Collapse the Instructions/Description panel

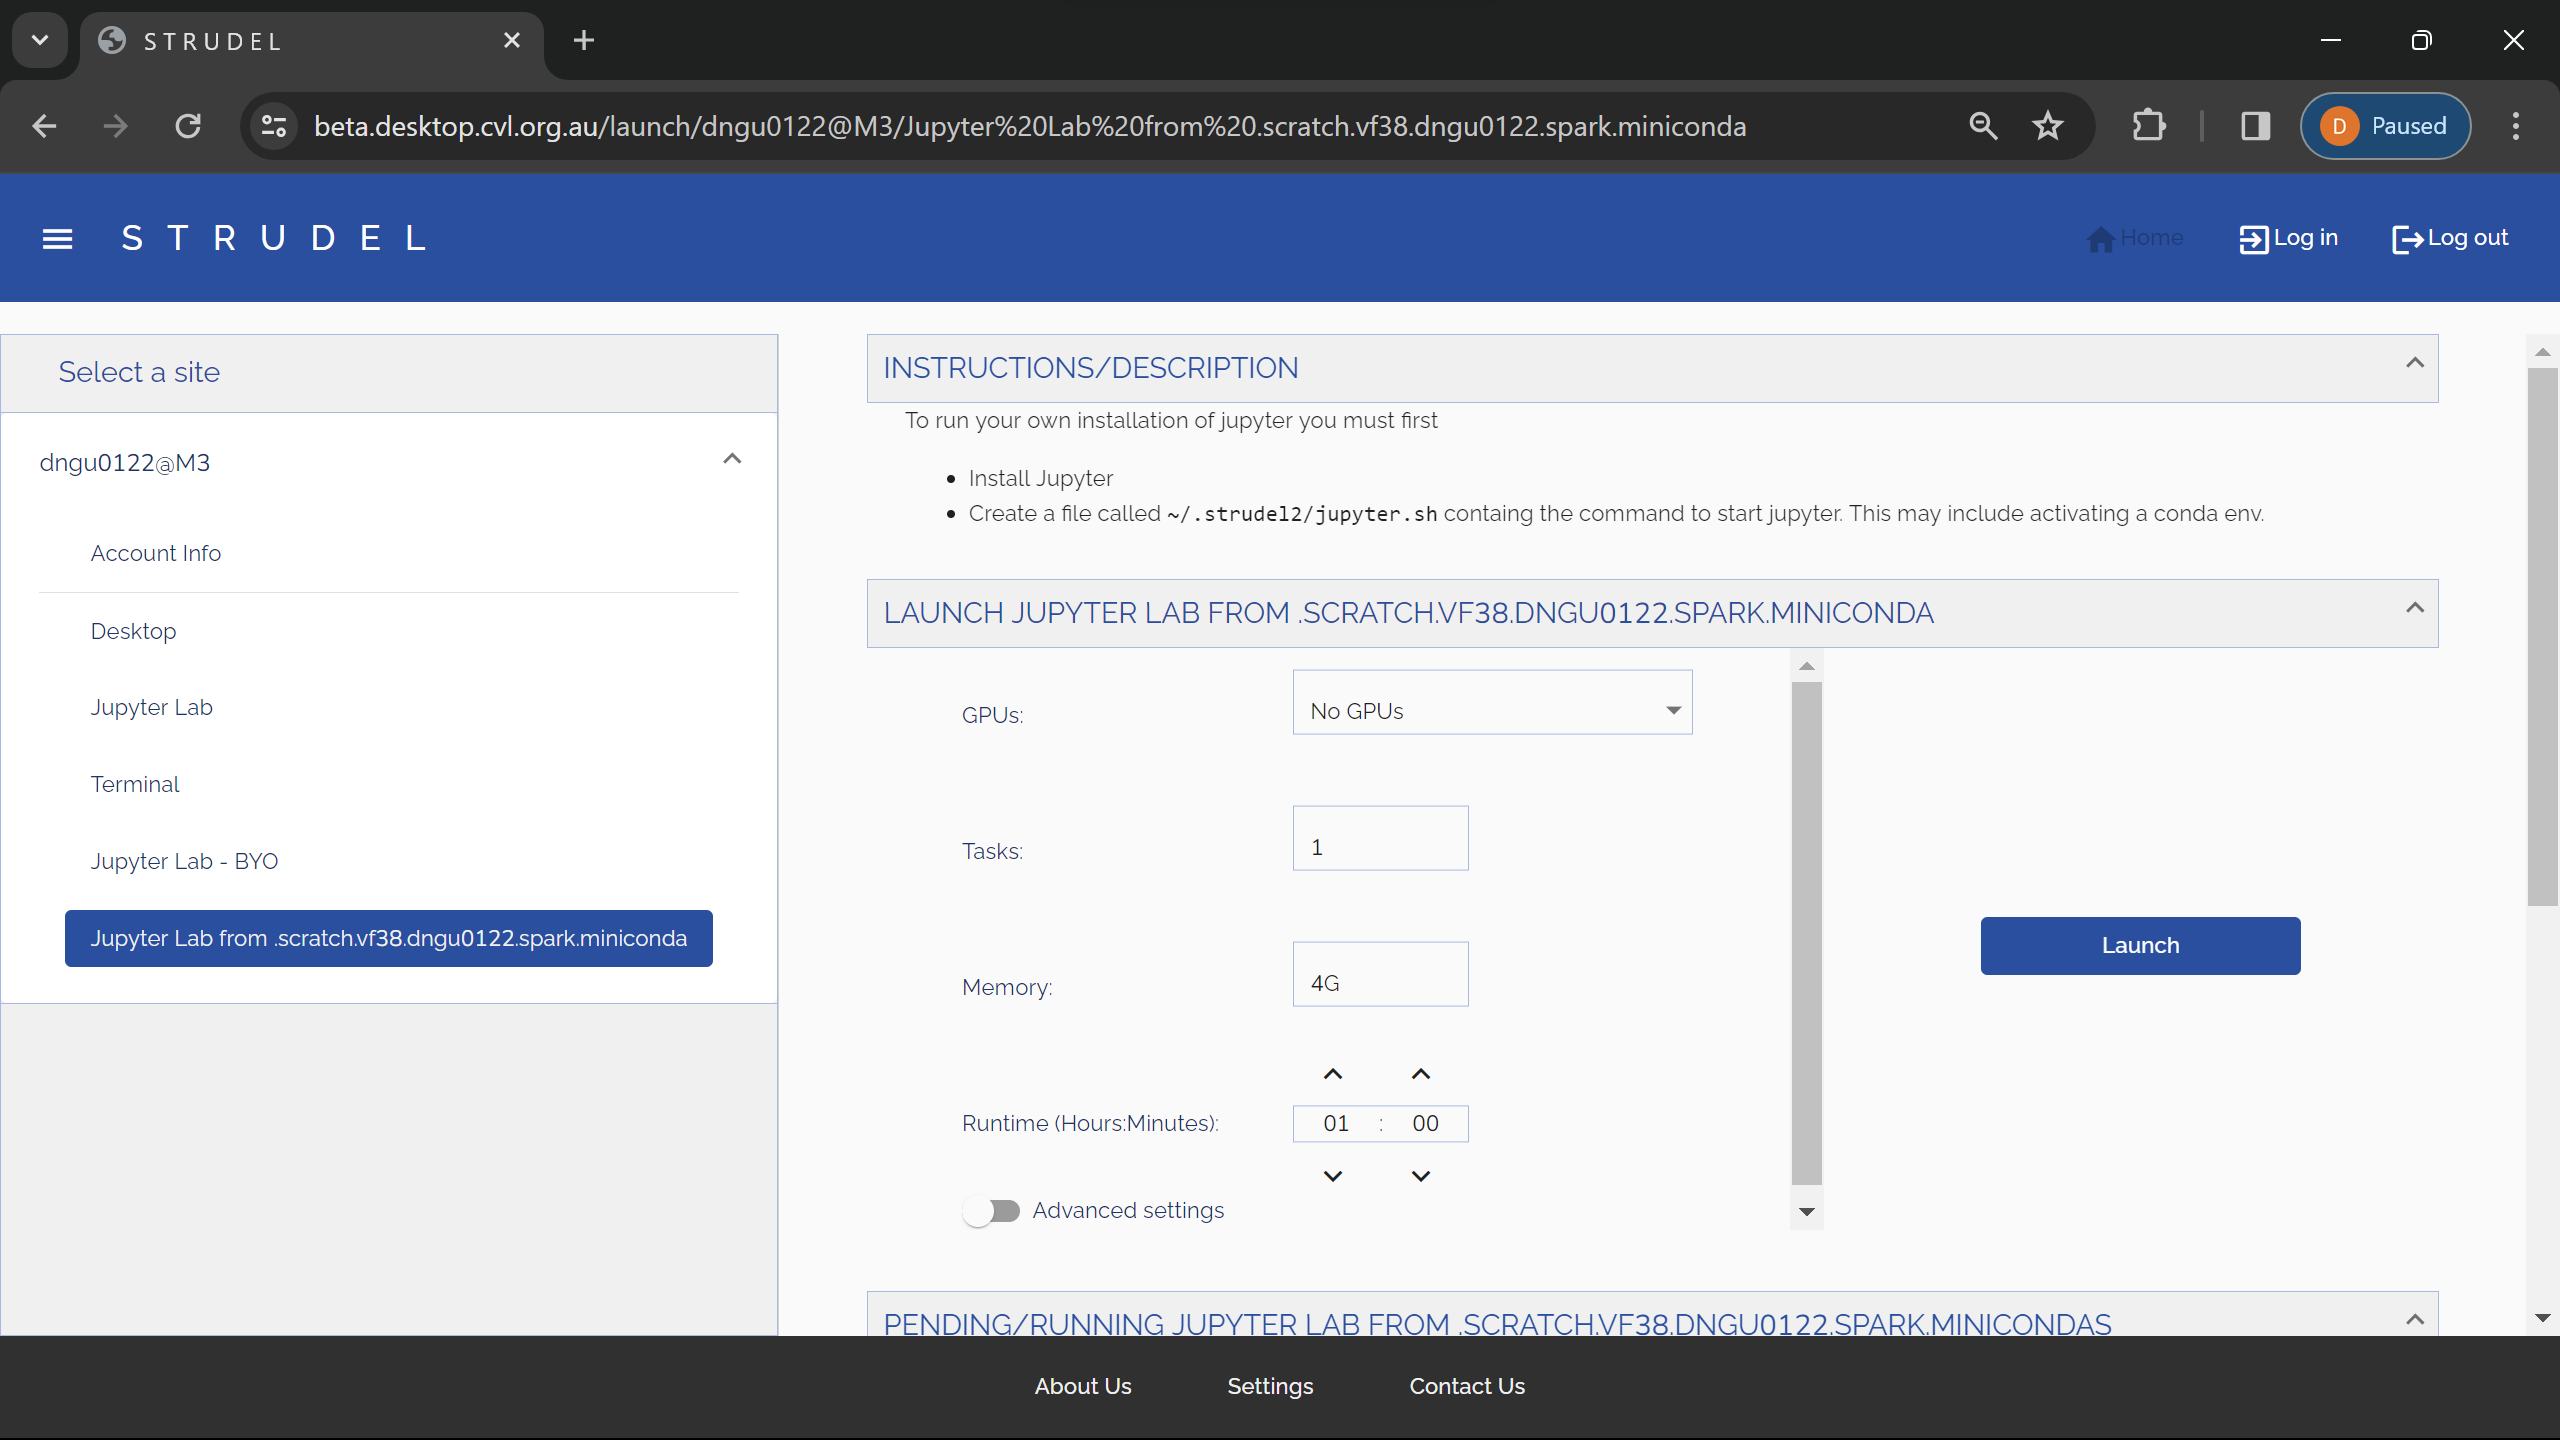pos(2415,363)
